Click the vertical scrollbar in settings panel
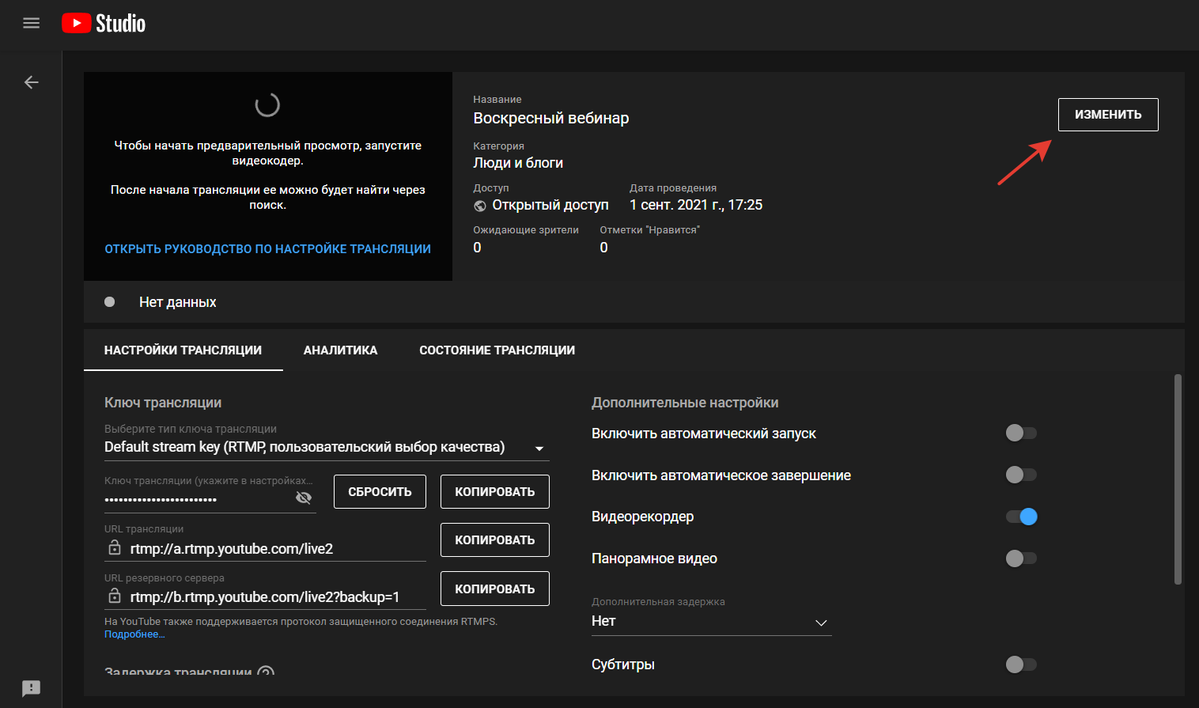Viewport: 1199px width, 708px height. [1178, 478]
